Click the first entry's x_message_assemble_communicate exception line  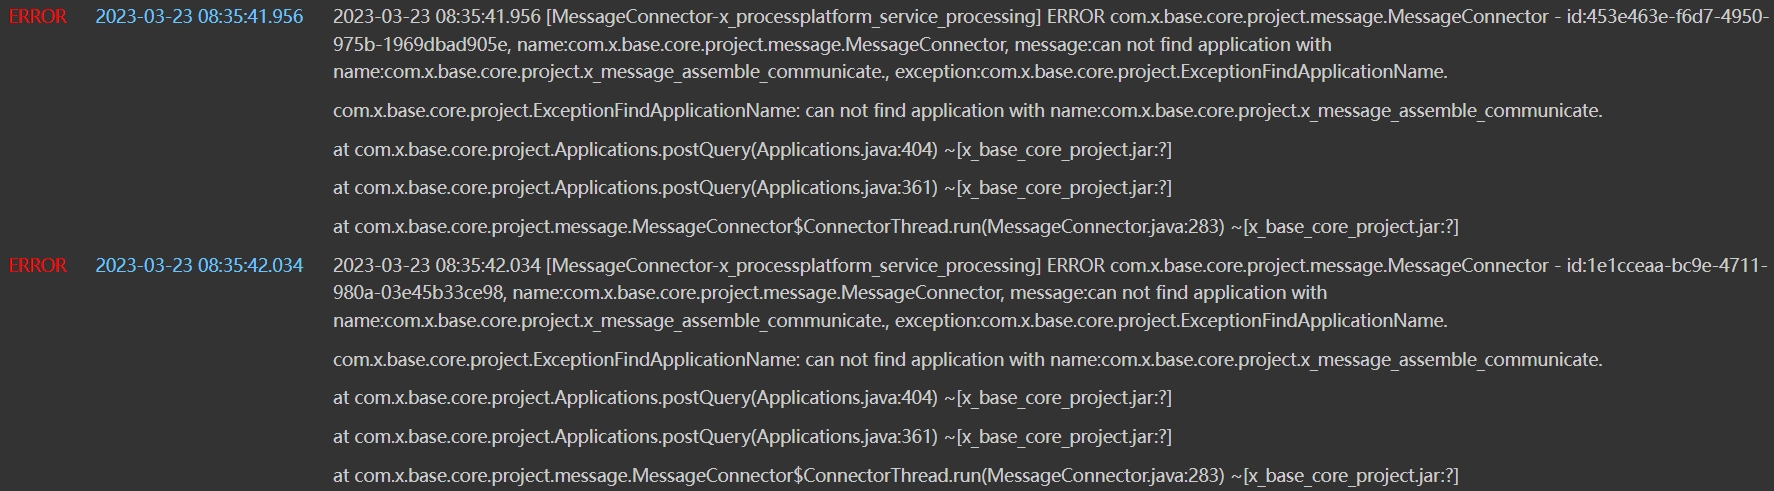point(890,72)
